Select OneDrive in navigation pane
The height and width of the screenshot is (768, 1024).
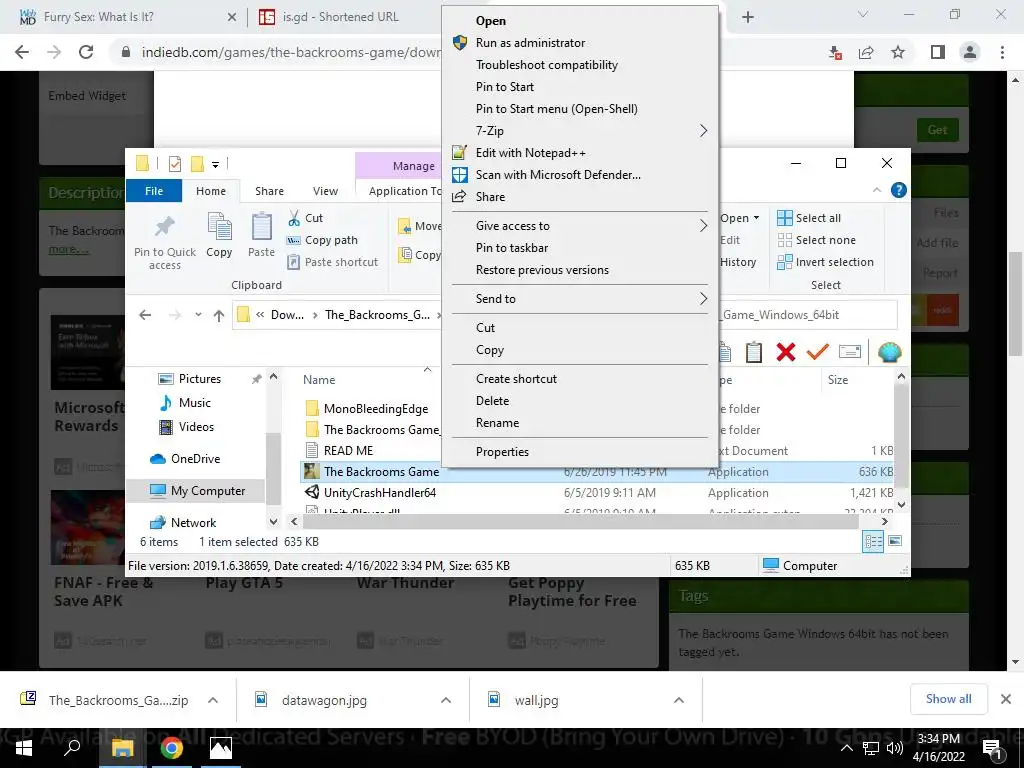coord(195,459)
